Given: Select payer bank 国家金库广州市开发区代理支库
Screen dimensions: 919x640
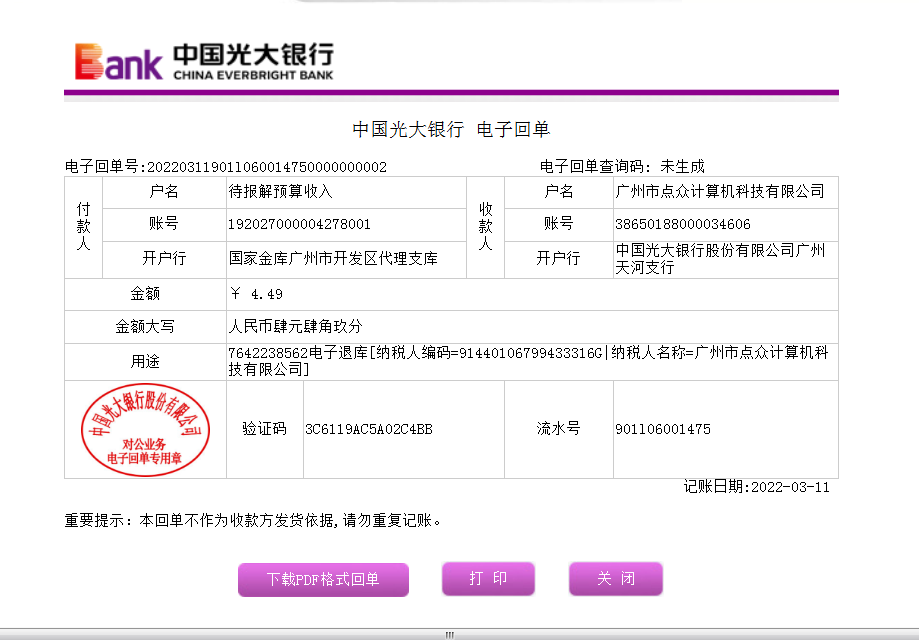Looking at the screenshot, I should pos(333,258).
